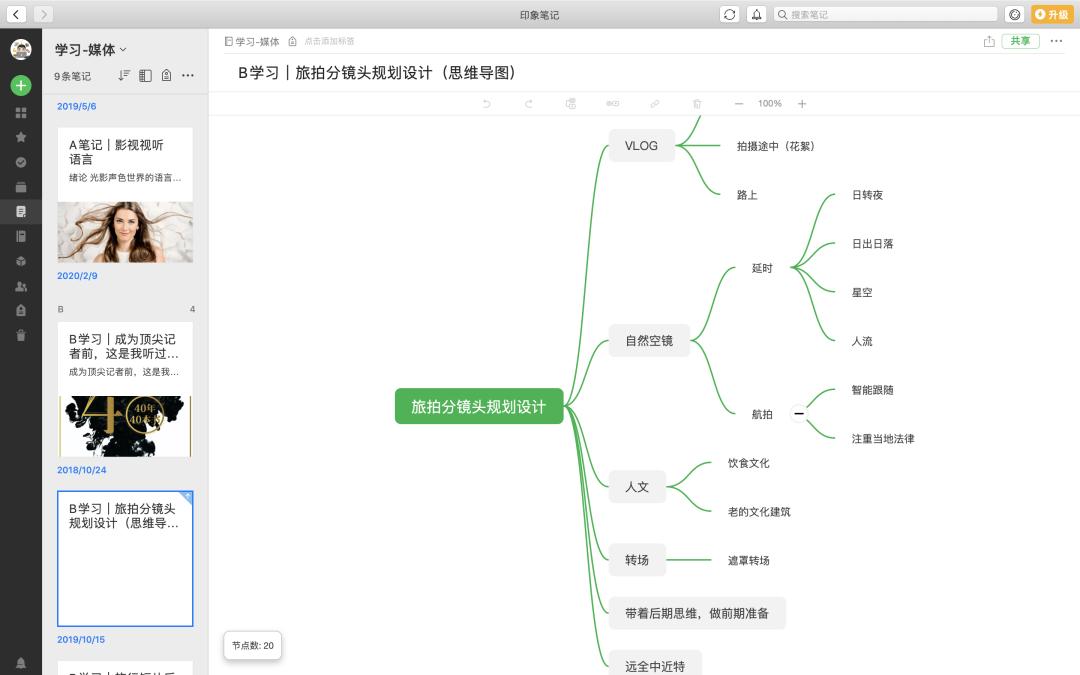The height and width of the screenshot is (675, 1080).
Task: Open the cube icon in sidebar
Action: (21, 261)
